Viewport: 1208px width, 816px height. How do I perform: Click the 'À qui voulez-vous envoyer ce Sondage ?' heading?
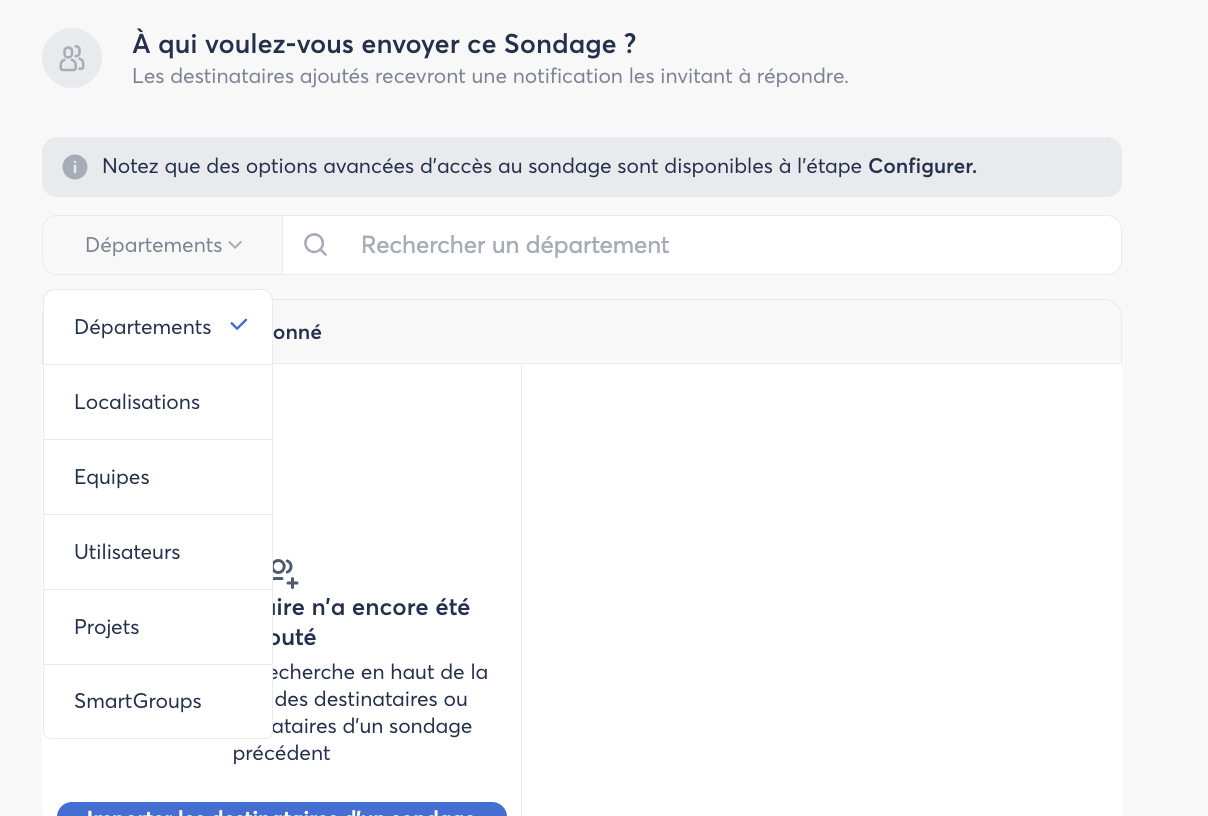click(x=384, y=45)
